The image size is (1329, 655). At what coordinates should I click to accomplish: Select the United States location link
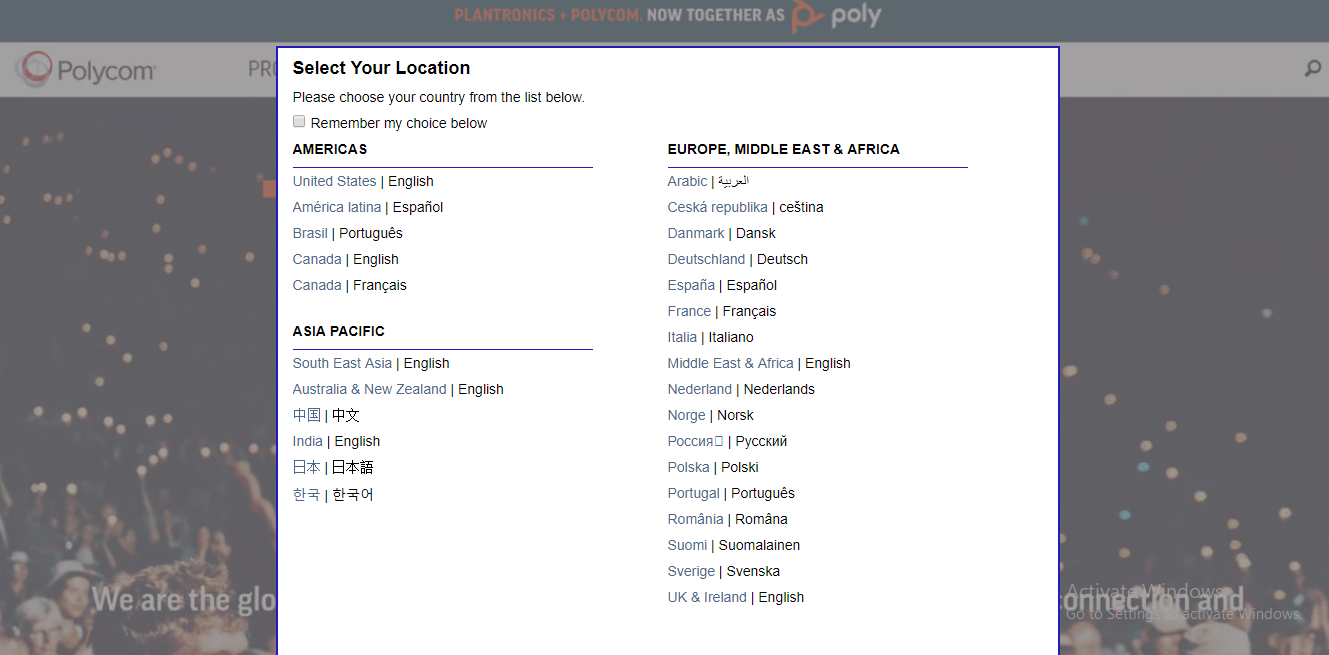[334, 181]
